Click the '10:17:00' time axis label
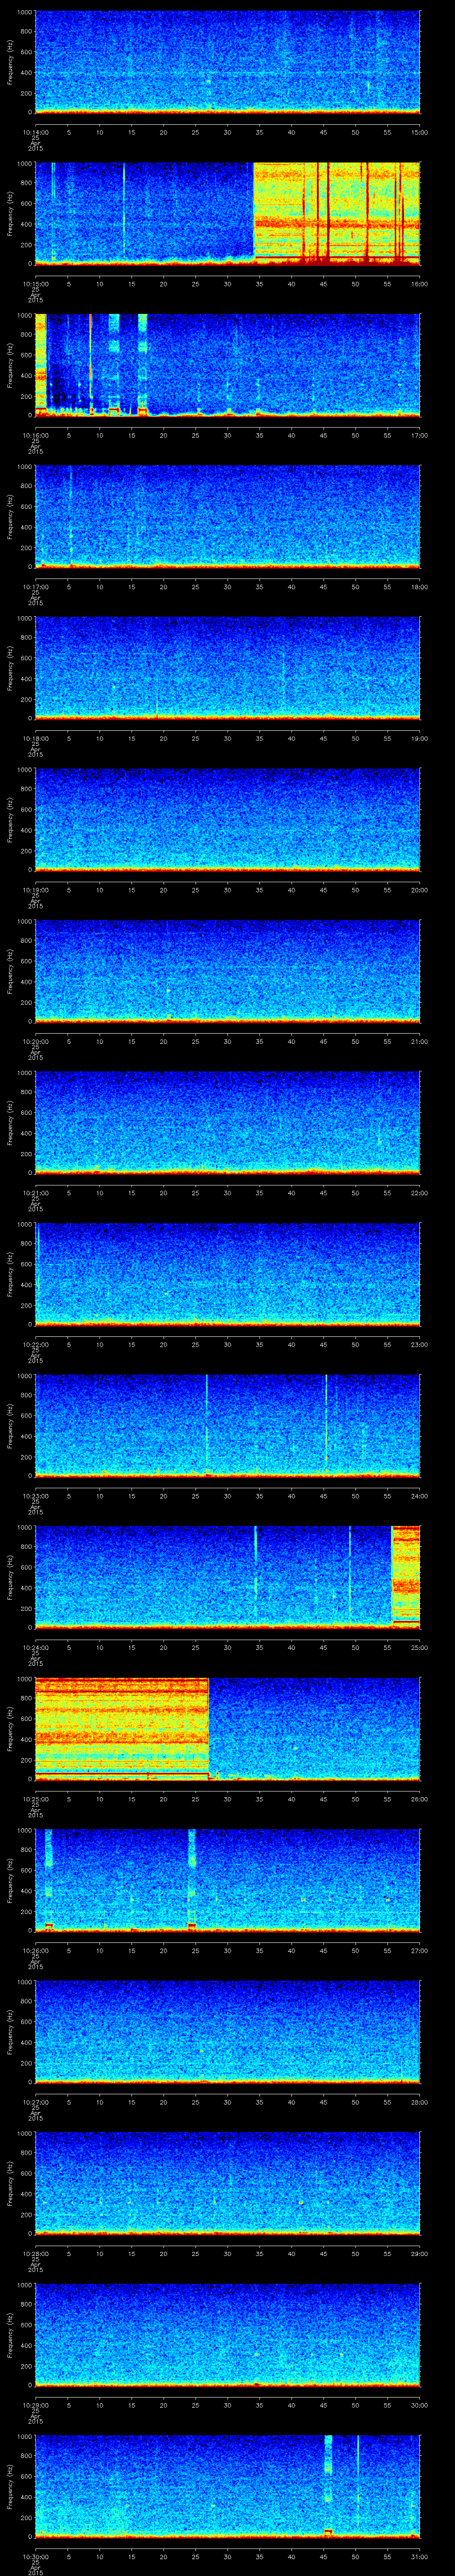This screenshot has height=2576, width=455. 35,587
